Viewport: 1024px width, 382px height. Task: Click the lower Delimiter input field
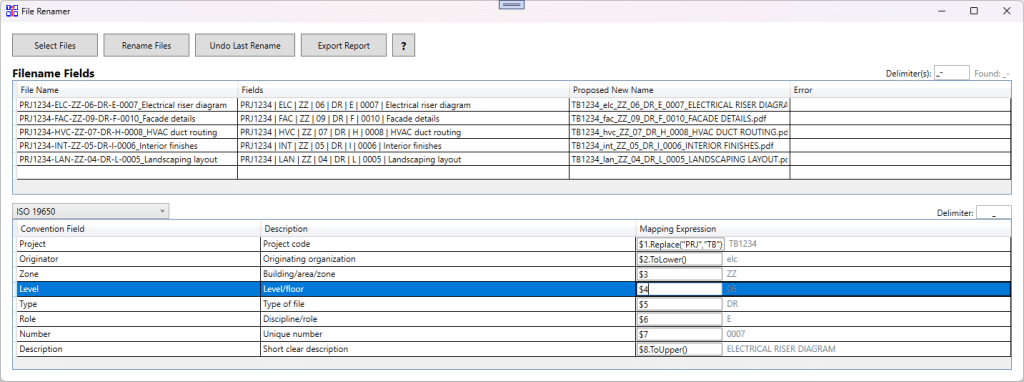tap(993, 212)
